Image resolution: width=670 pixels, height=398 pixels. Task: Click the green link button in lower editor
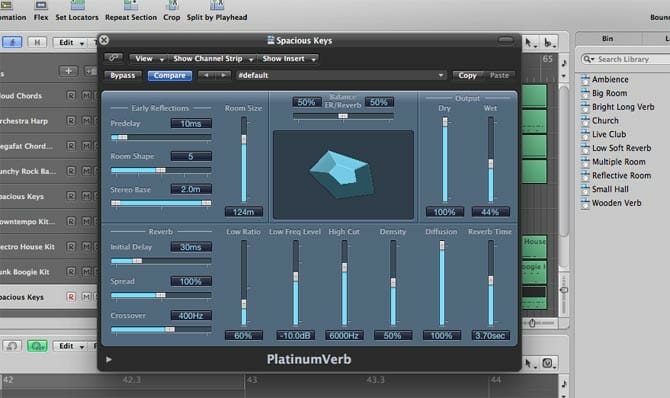coord(37,346)
